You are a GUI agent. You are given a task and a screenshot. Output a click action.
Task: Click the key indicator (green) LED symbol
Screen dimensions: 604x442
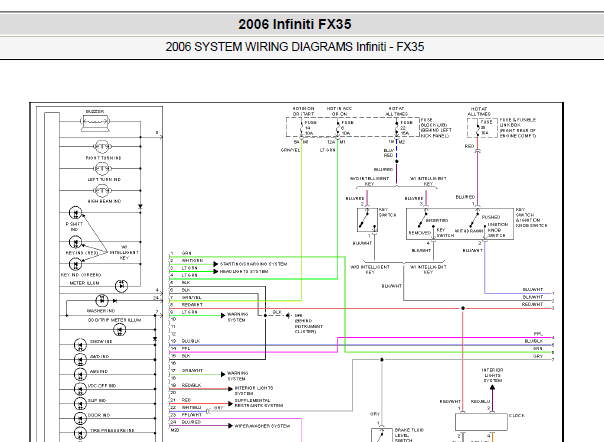(x=76, y=264)
